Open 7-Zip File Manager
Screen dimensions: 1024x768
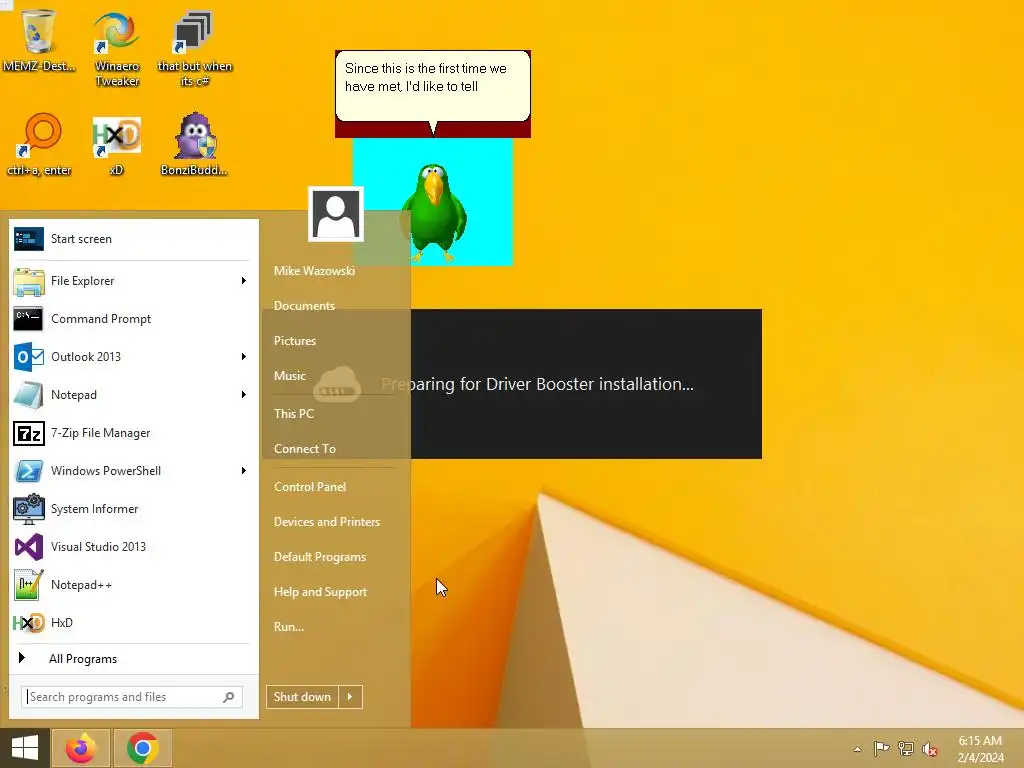coord(131,432)
